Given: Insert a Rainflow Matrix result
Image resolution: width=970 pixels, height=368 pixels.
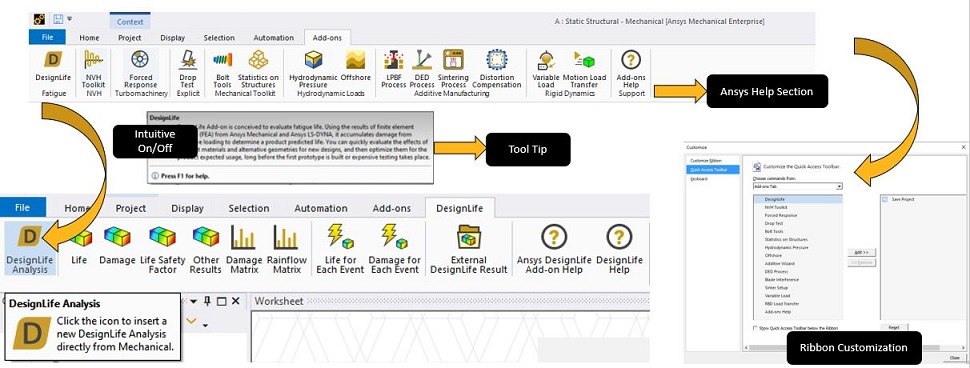Looking at the screenshot, I should [x=286, y=249].
